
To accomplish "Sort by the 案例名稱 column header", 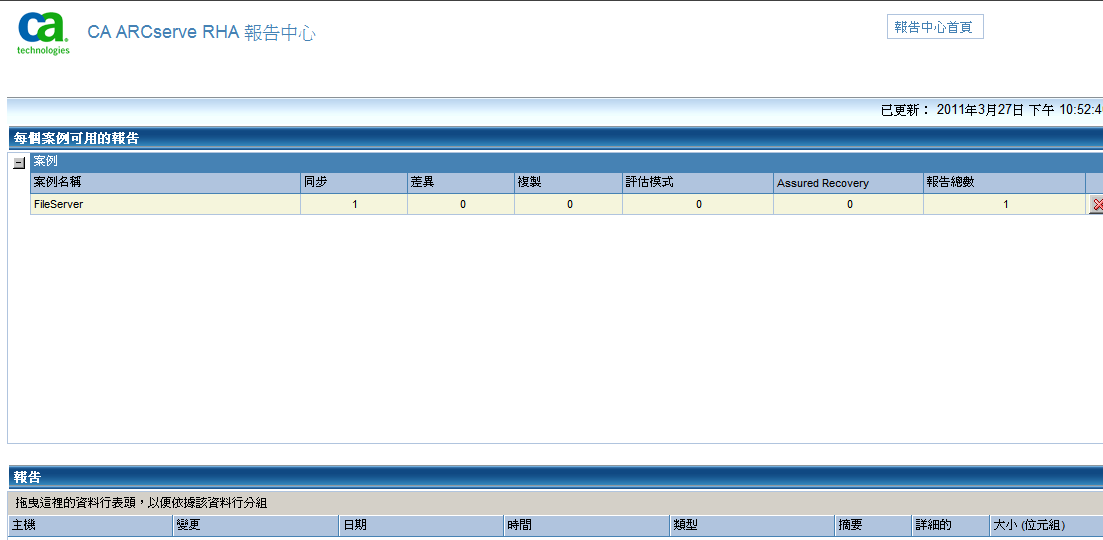I will click(165, 183).
